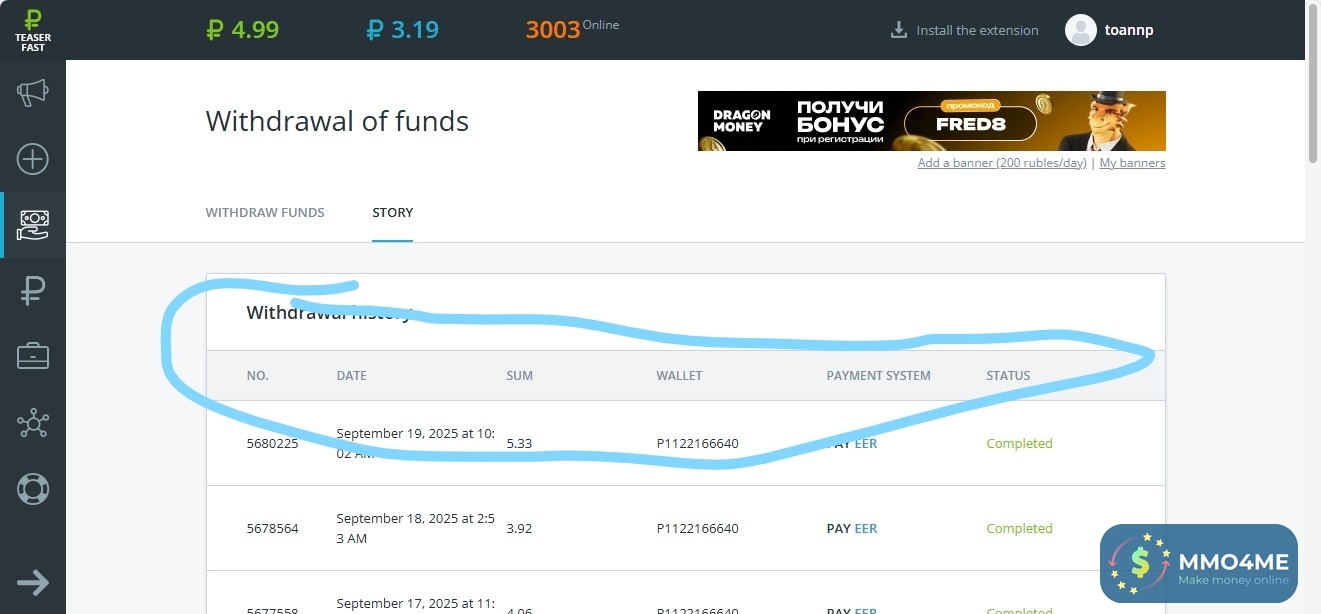
Task: Click the megaphone icon in sidebar
Action: [x=33, y=94]
